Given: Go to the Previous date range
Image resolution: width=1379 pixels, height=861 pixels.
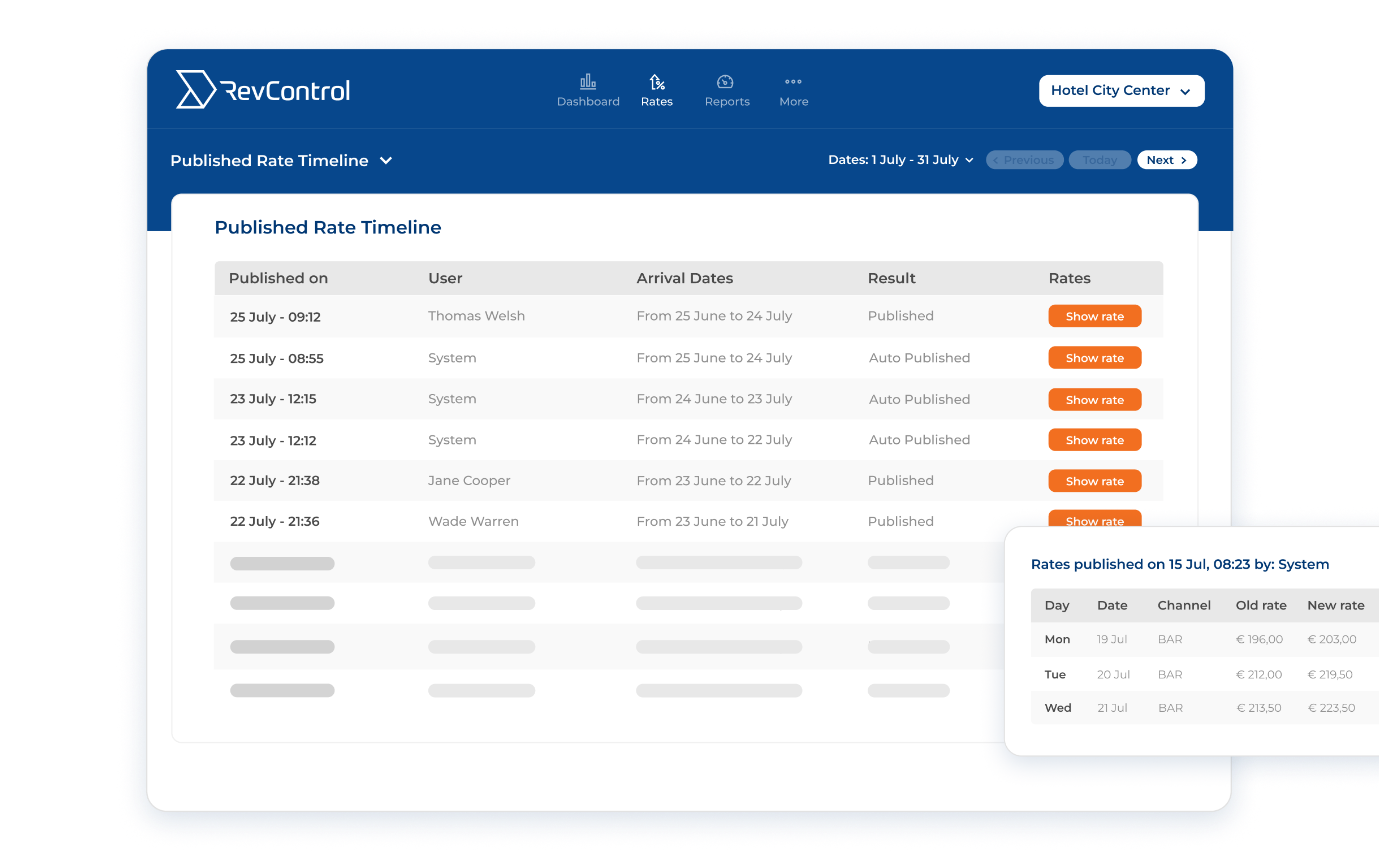Looking at the screenshot, I should point(1024,160).
